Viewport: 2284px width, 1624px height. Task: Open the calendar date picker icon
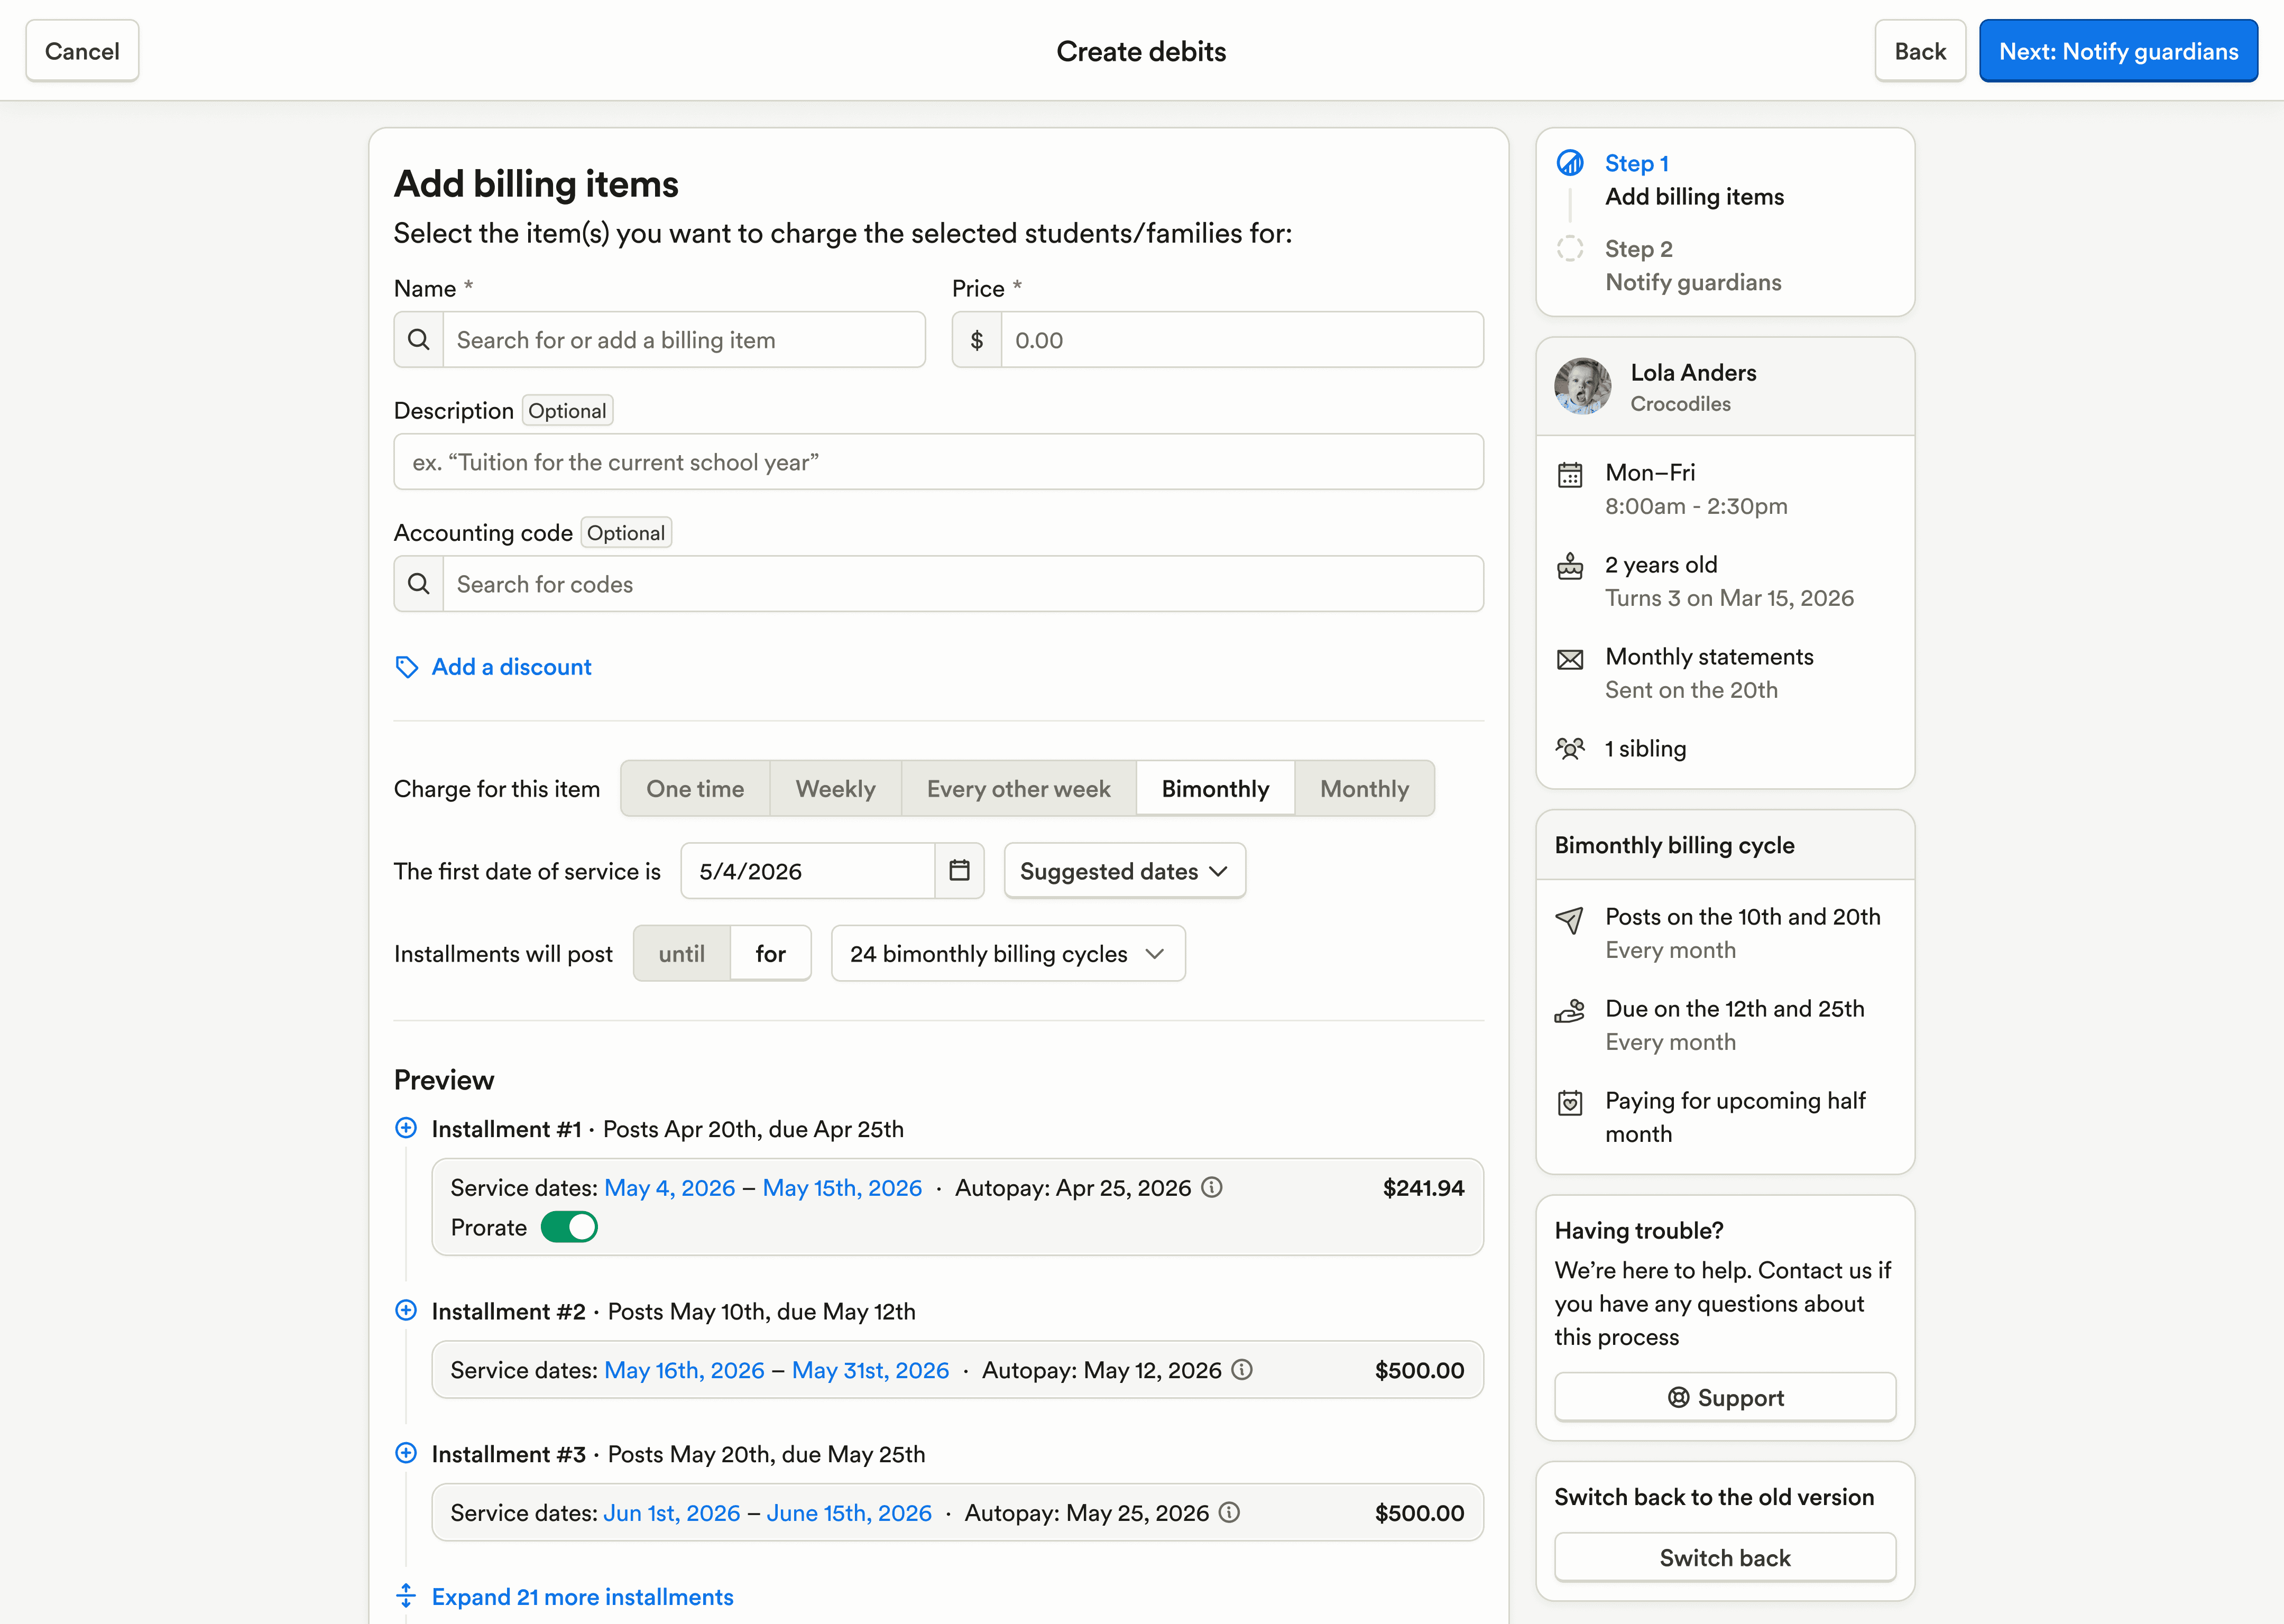[959, 870]
